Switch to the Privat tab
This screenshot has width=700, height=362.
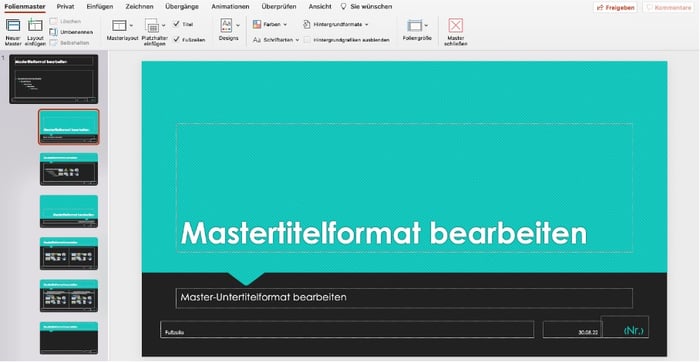pos(66,7)
